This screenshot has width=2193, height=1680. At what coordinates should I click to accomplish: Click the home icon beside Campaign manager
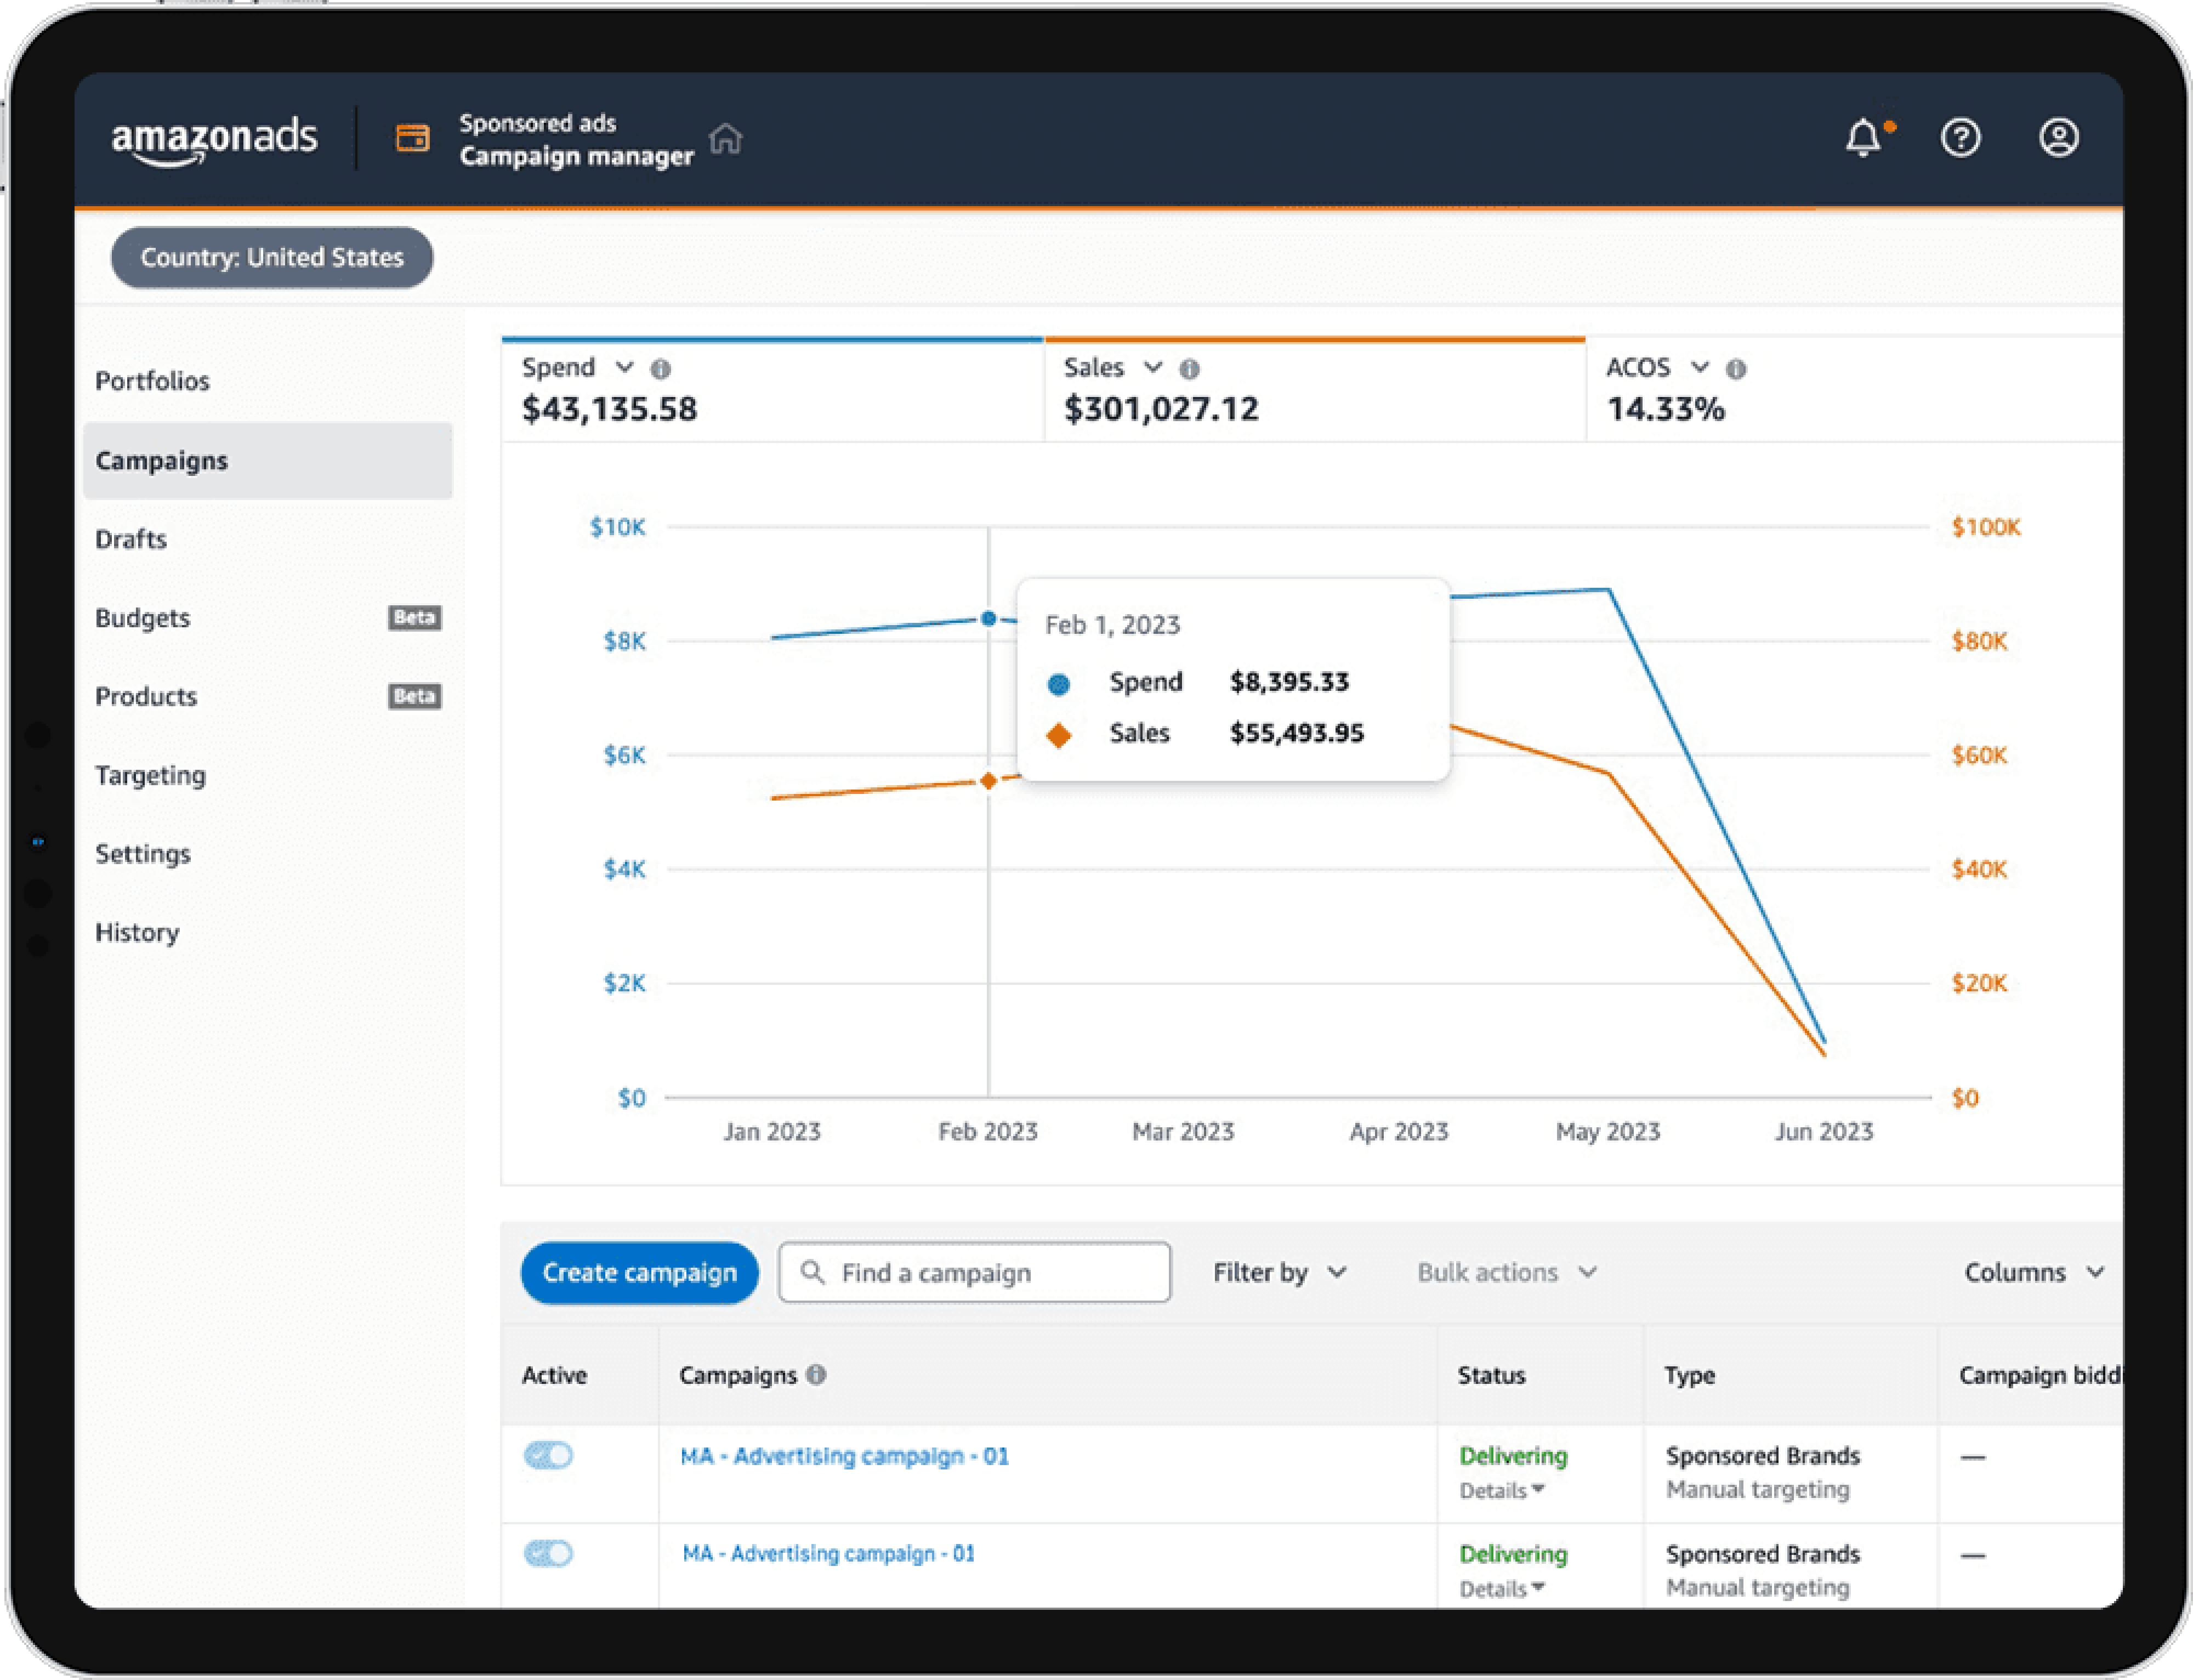coord(726,139)
